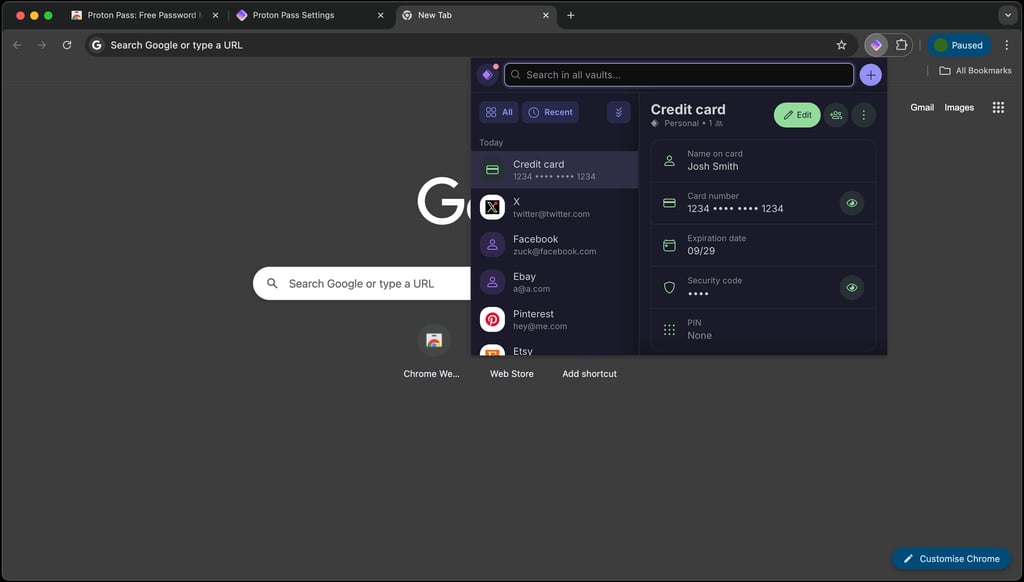Click twitter@twitter.com in item list
Screen dimensions: 1024x582
(x=551, y=214)
